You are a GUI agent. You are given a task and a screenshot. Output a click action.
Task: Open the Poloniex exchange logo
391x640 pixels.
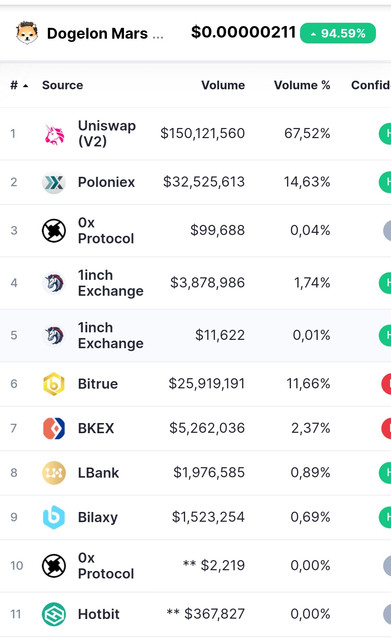tap(54, 182)
